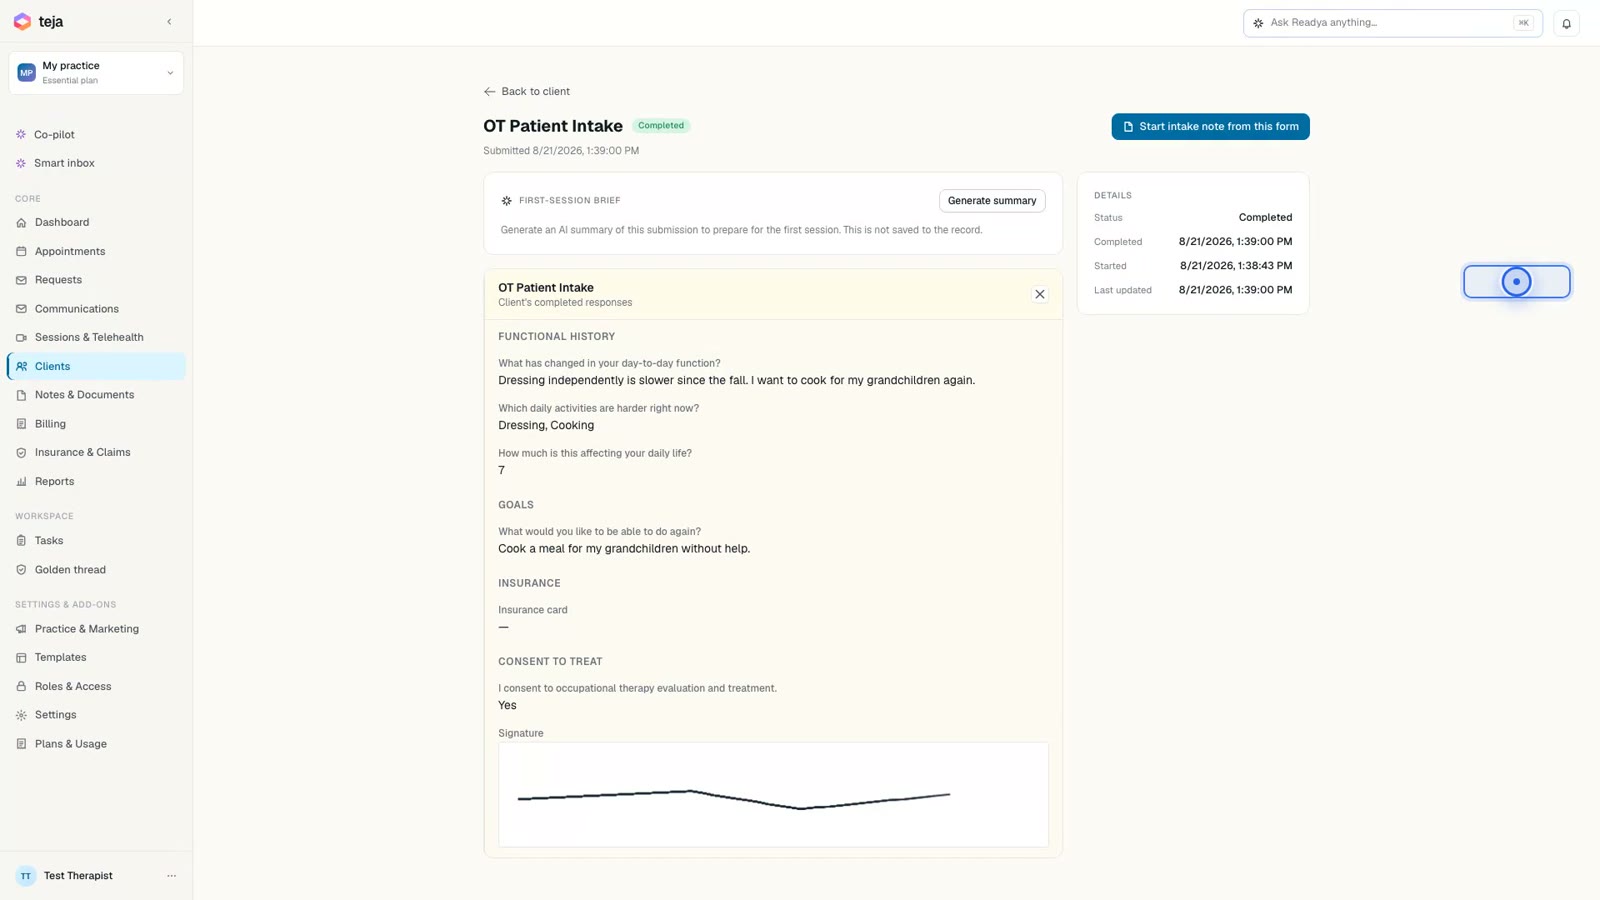1600x900 pixels.
Task: Click the Completed status badge
Action: pos(661,126)
